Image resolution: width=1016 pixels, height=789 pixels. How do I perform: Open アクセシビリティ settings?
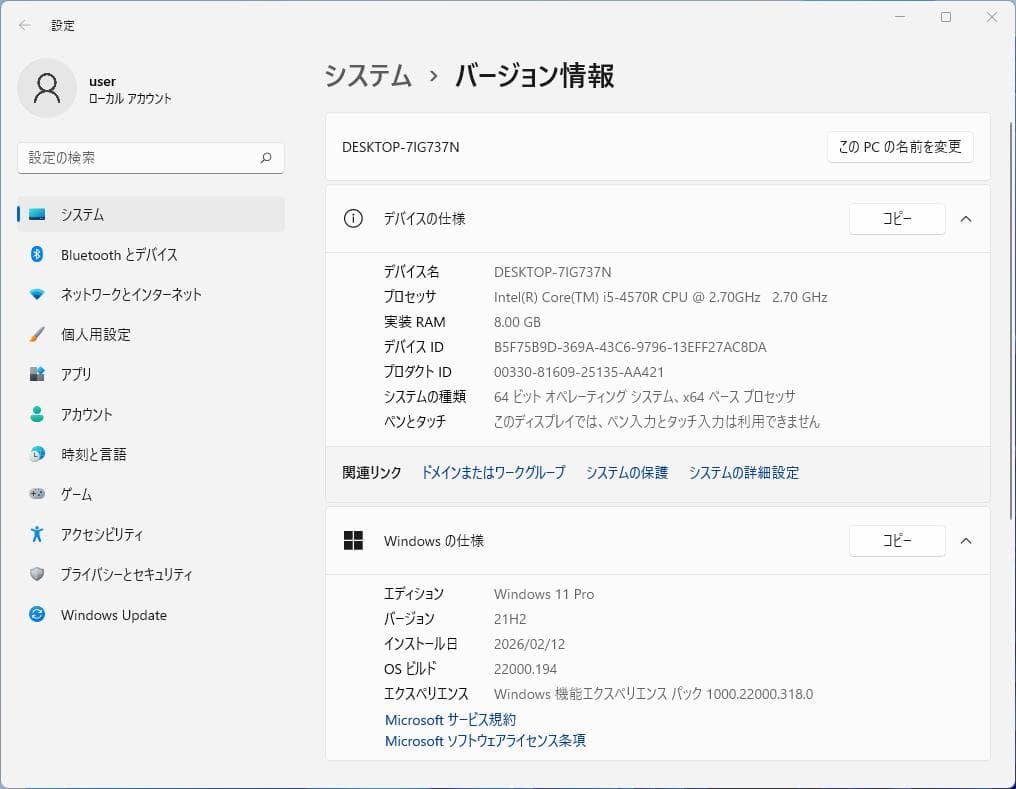coord(150,534)
